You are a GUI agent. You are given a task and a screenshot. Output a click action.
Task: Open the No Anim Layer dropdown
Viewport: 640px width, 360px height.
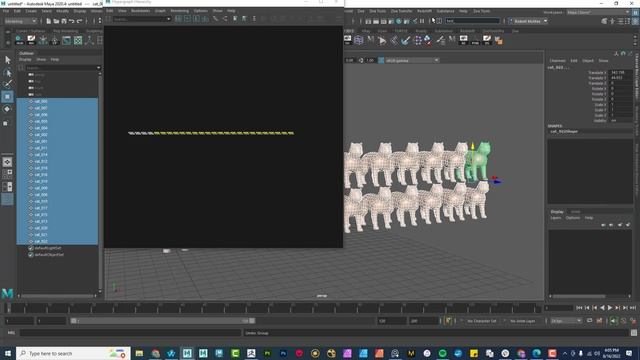pyautogui.click(x=523, y=321)
